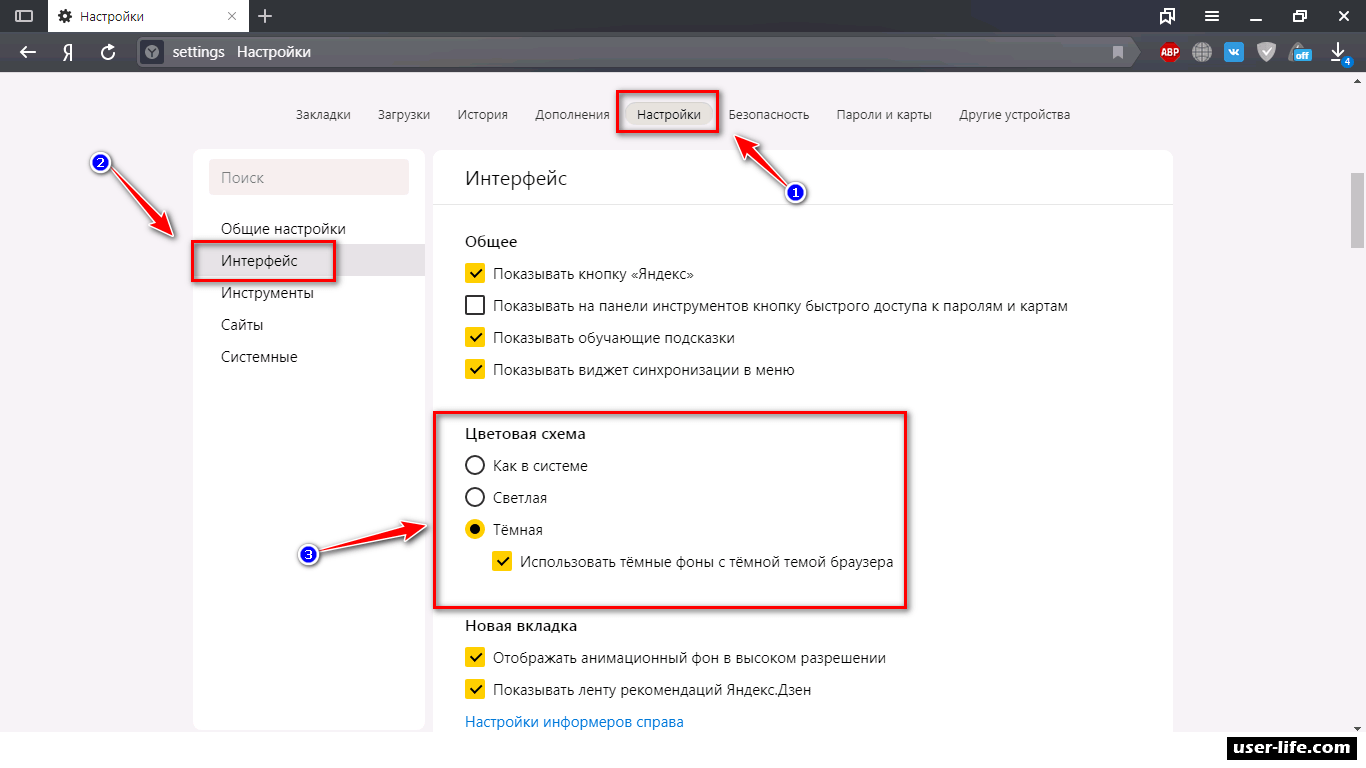Screen dimensions: 1366x768
Task: Uncheck animated background in high resolution
Action: [x=475, y=657]
